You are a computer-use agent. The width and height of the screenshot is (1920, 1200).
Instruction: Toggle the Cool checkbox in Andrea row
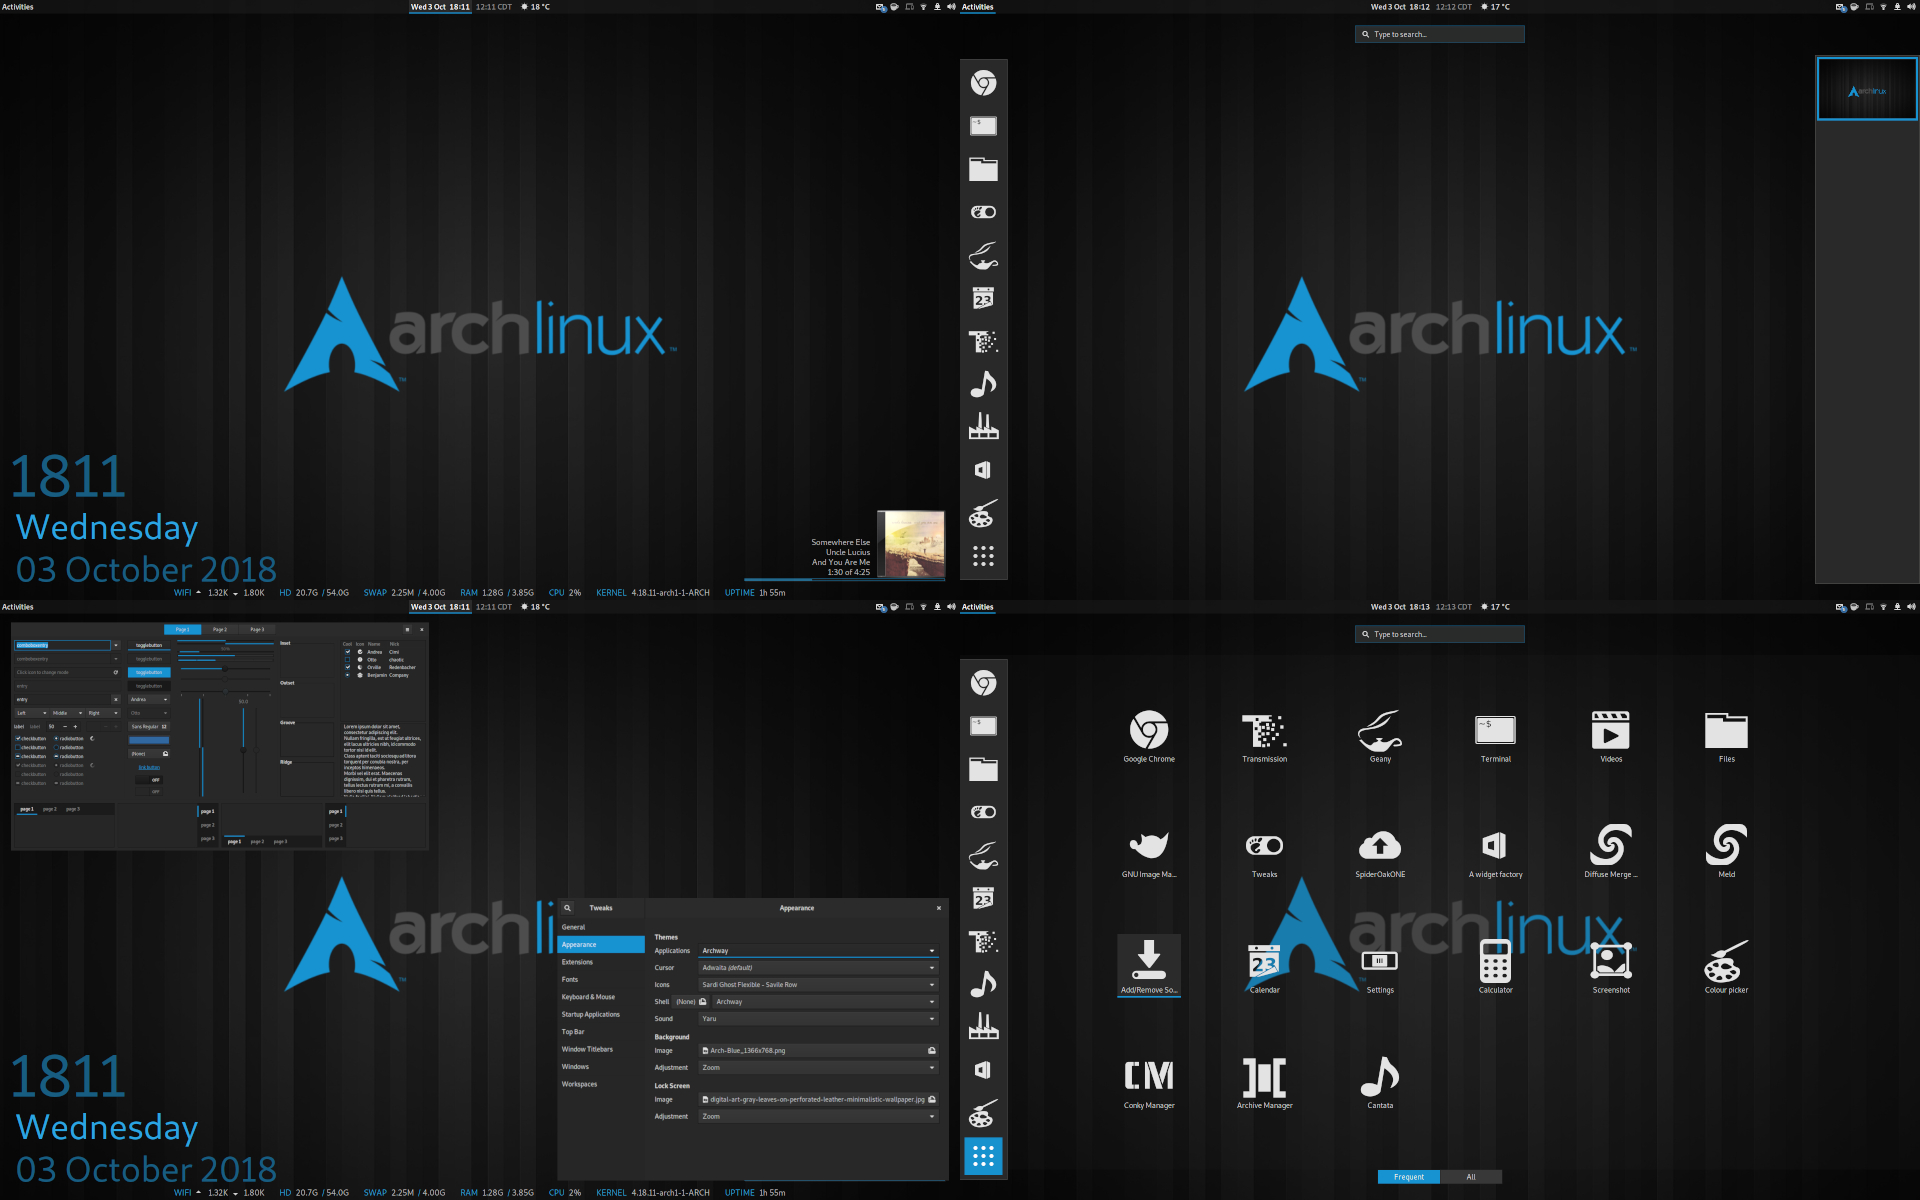pos(348,652)
